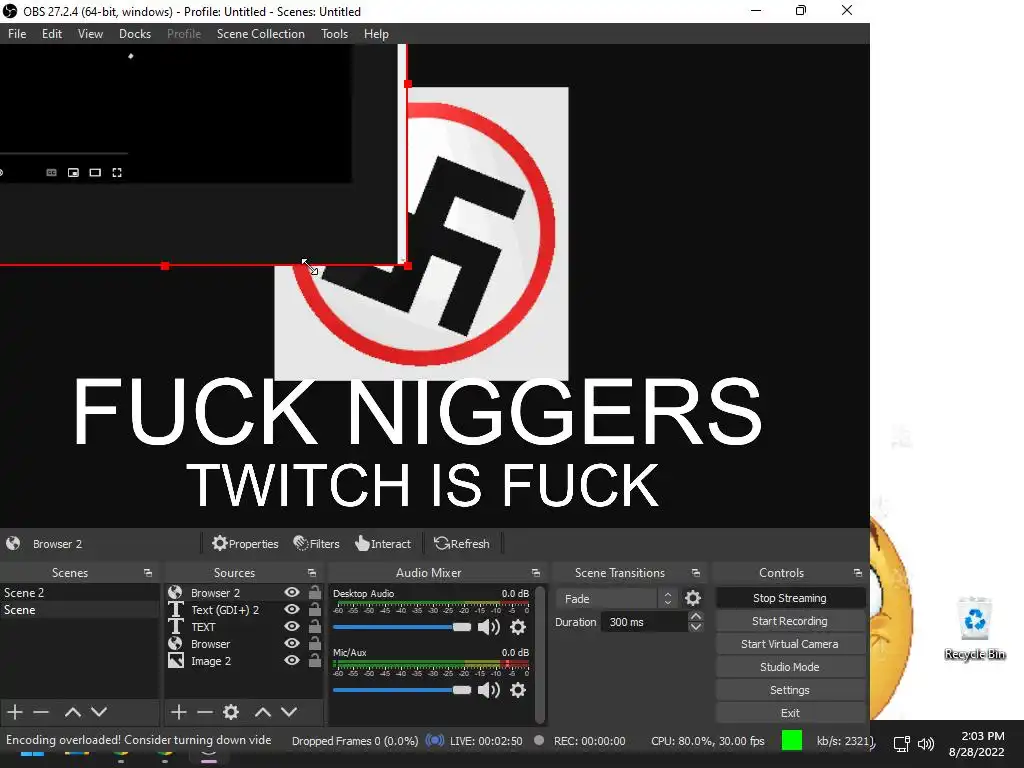The image size is (1024, 768).
Task: Pop out the Controls dock
Action: (857, 573)
